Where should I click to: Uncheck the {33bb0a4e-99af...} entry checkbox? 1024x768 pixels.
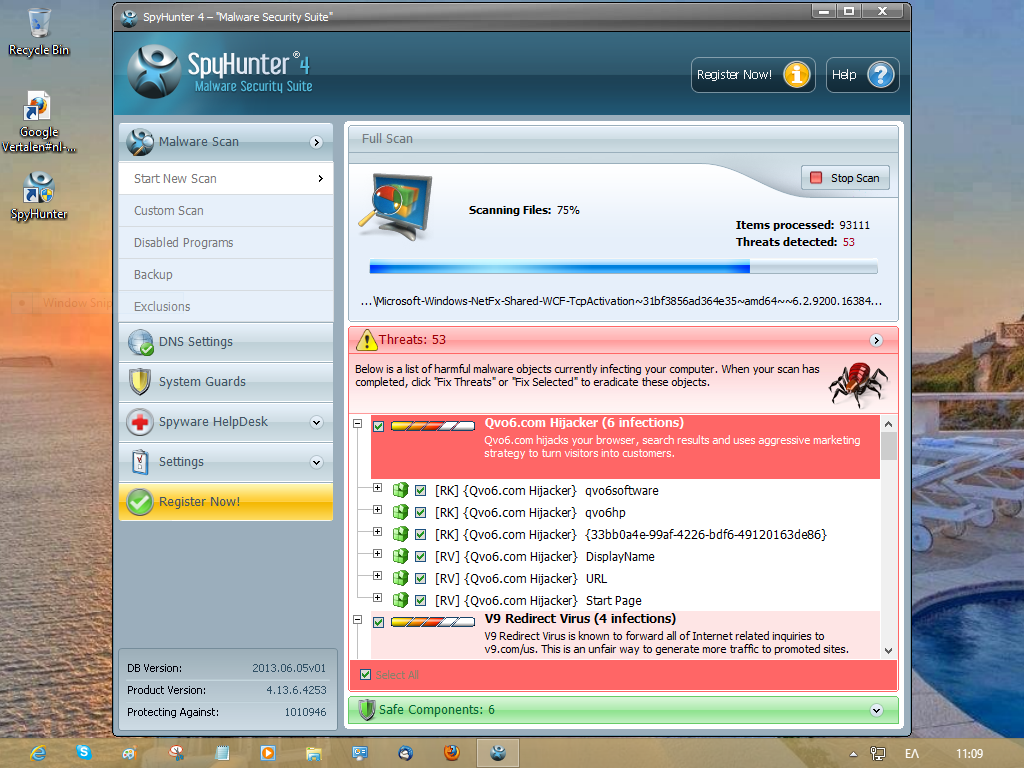421,534
